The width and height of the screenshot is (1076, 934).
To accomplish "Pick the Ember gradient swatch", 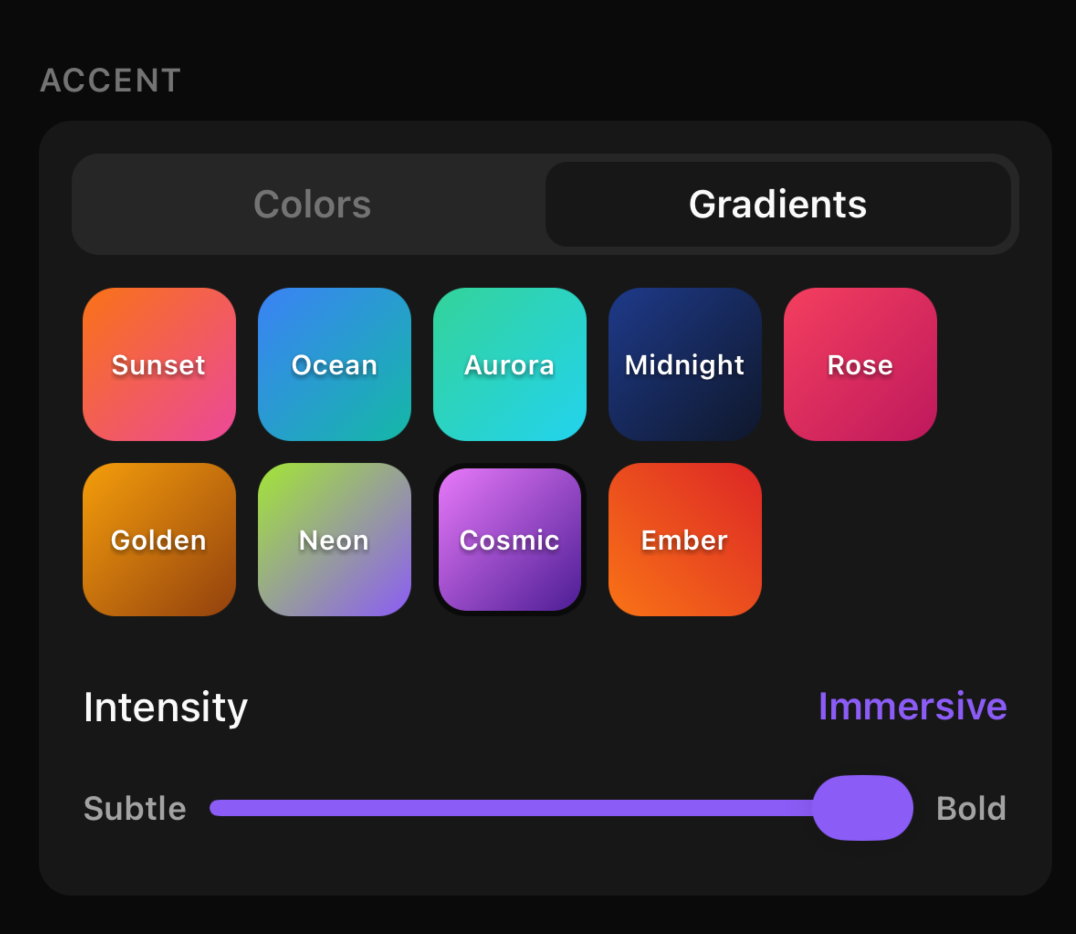I will point(685,539).
